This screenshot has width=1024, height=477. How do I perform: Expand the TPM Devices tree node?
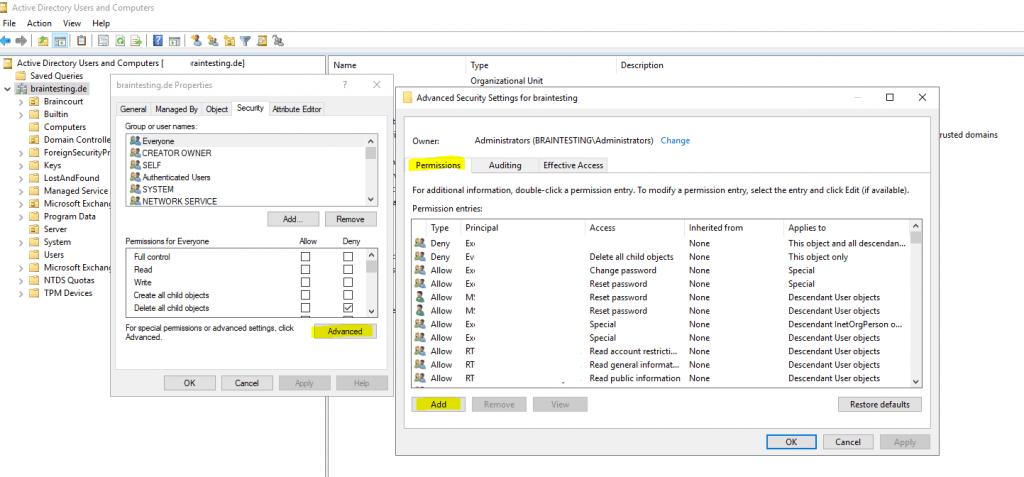tap(20, 293)
